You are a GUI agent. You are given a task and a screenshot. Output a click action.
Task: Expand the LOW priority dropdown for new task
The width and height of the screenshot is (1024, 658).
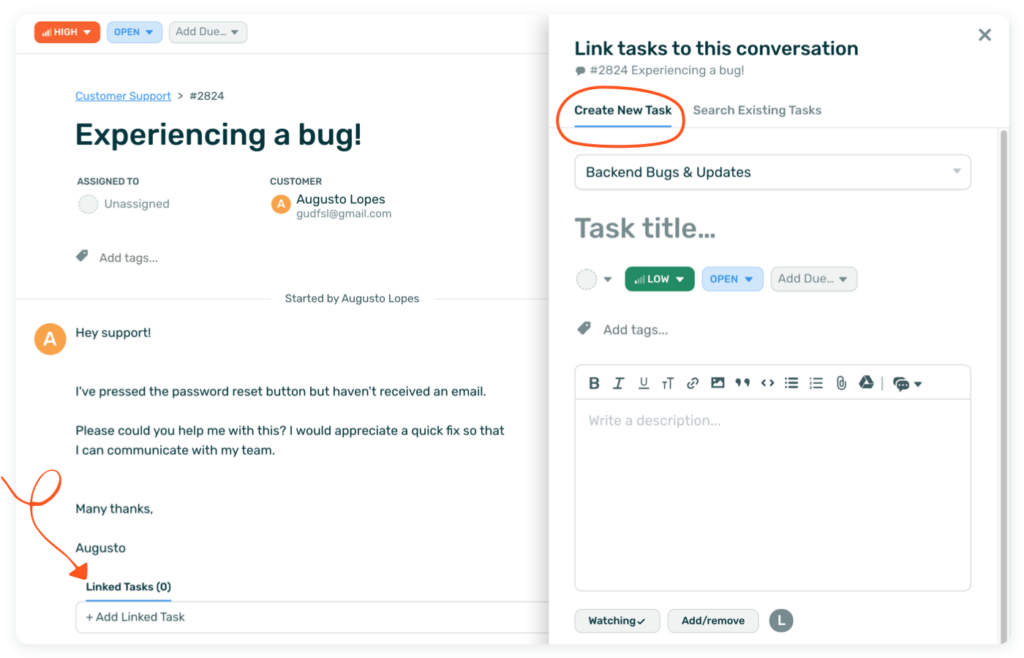659,279
